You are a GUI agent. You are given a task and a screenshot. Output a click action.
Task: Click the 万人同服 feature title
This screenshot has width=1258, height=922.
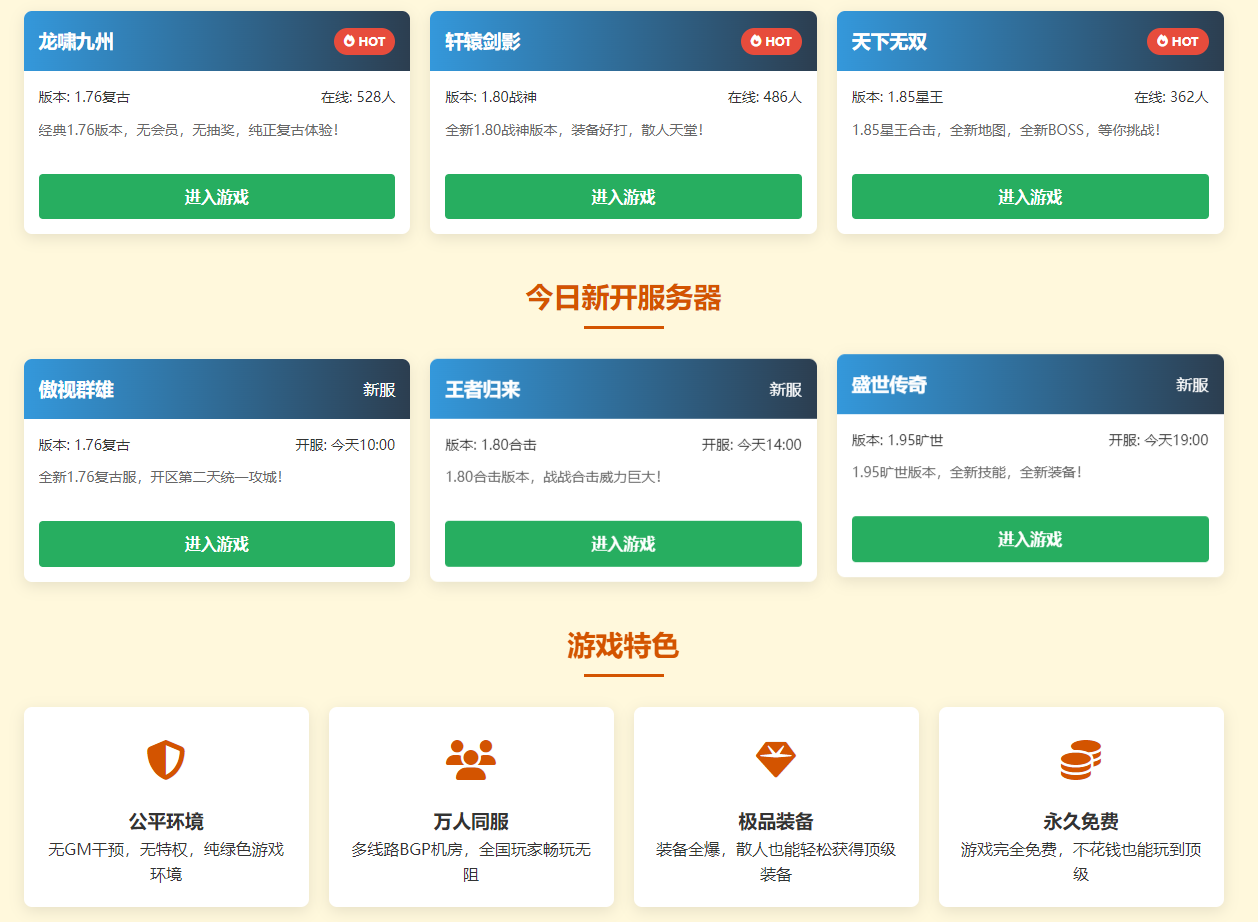pos(471,822)
